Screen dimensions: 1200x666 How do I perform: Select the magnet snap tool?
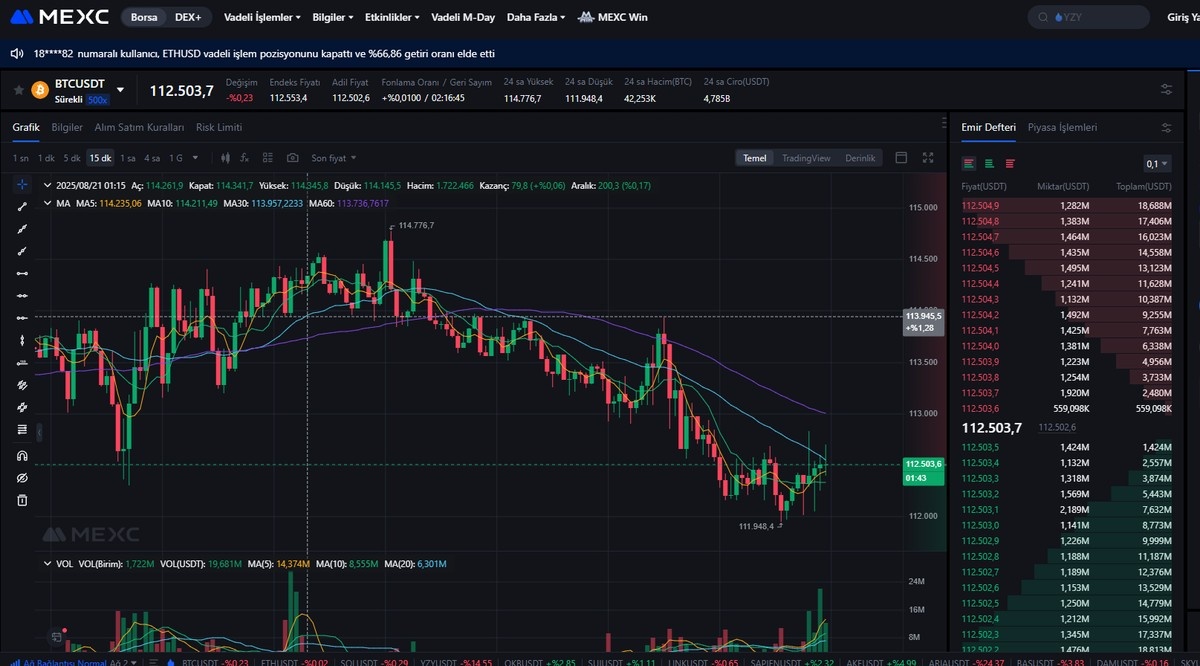pos(22,456)
